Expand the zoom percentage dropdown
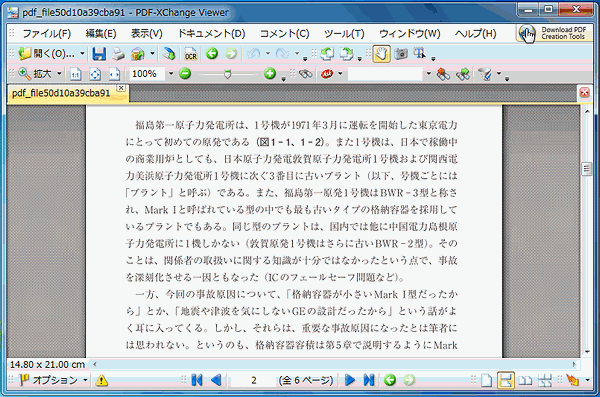The width and height of the screenshot is (600, 397). [171, 74]
